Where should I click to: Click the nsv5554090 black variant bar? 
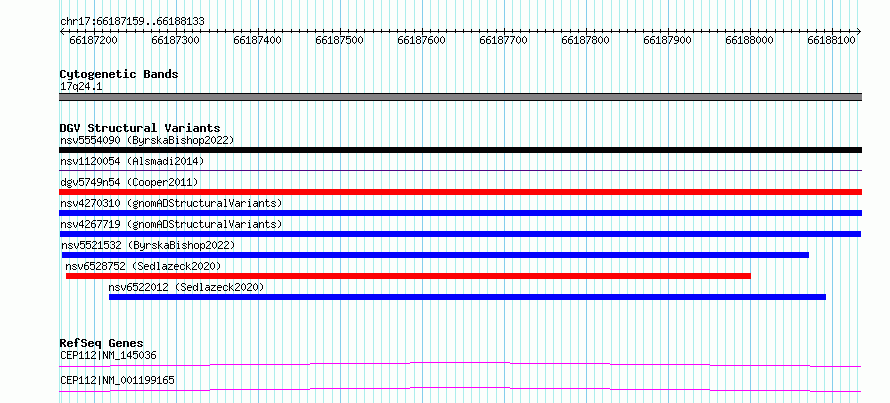[460, 150]
